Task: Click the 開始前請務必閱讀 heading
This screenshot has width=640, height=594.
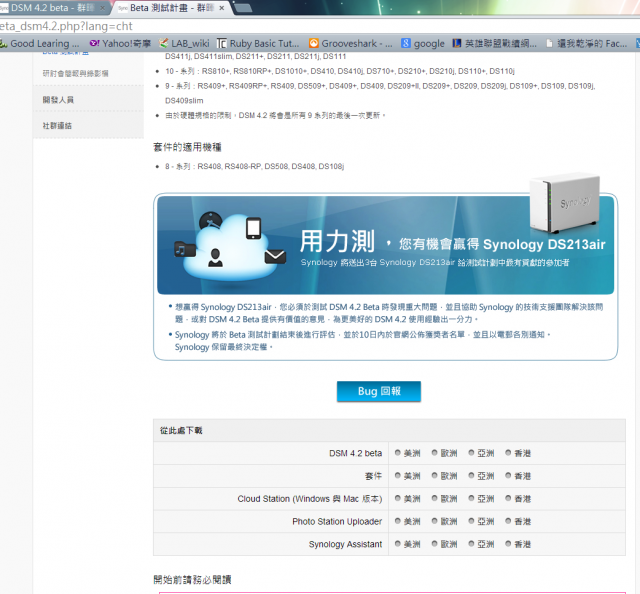Action: (x=192, y=580)
